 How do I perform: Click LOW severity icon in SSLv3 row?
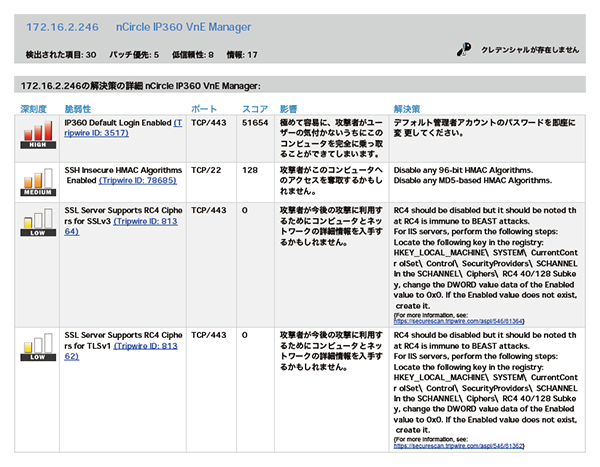(x=38, y=222)
